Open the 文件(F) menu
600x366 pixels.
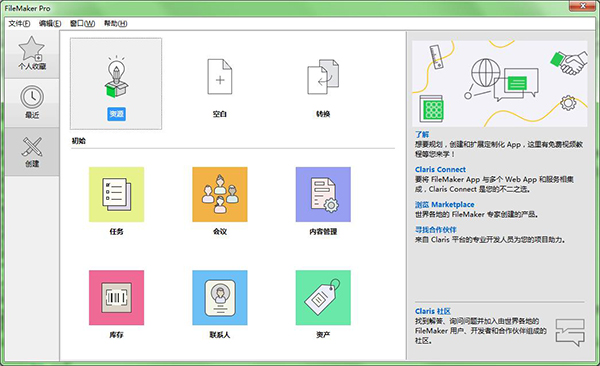[x=19, y=23]
